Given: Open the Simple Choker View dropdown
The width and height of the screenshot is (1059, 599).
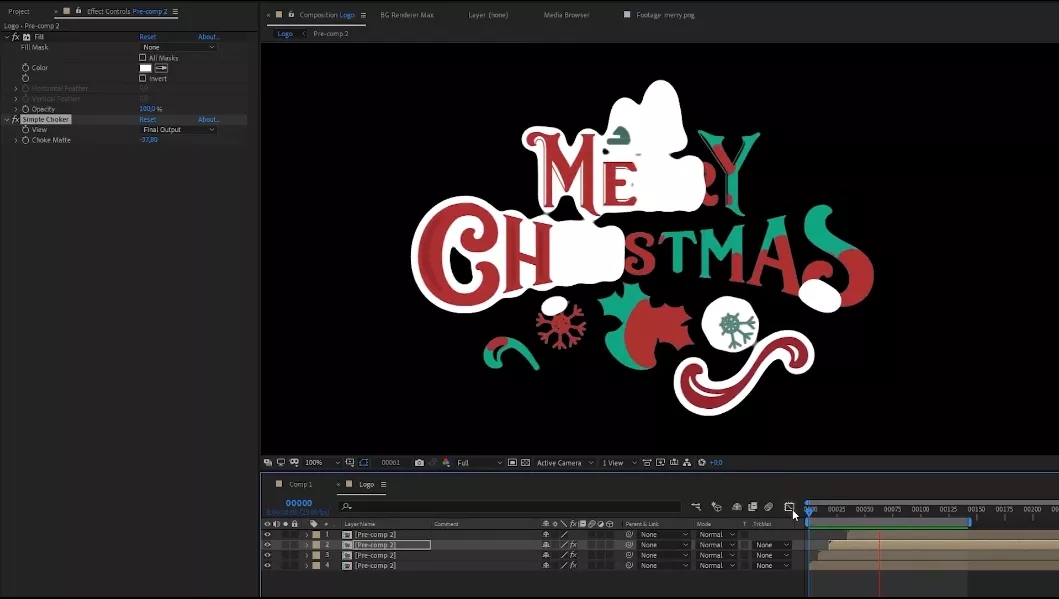Looking at the screenshot, I should tap(178, 130).
